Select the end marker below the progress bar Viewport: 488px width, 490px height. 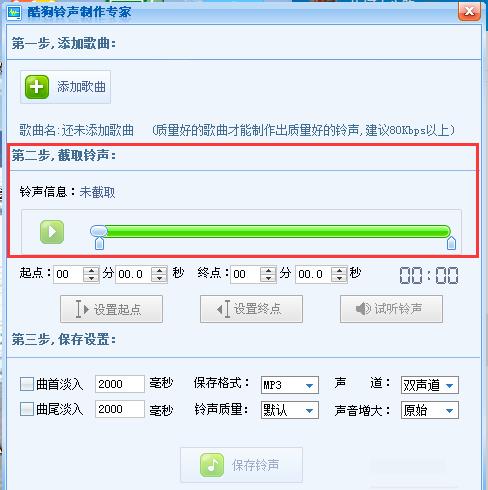tap(451, 243)
